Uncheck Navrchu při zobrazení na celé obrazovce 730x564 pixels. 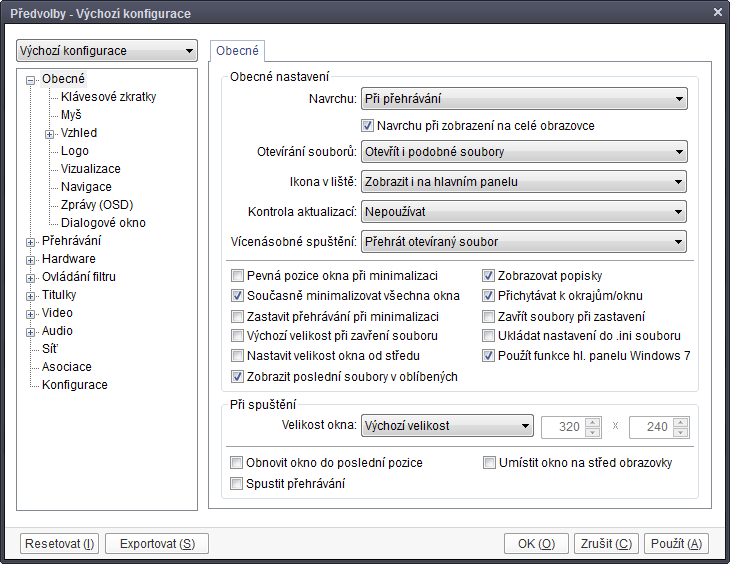pos(368,126)
